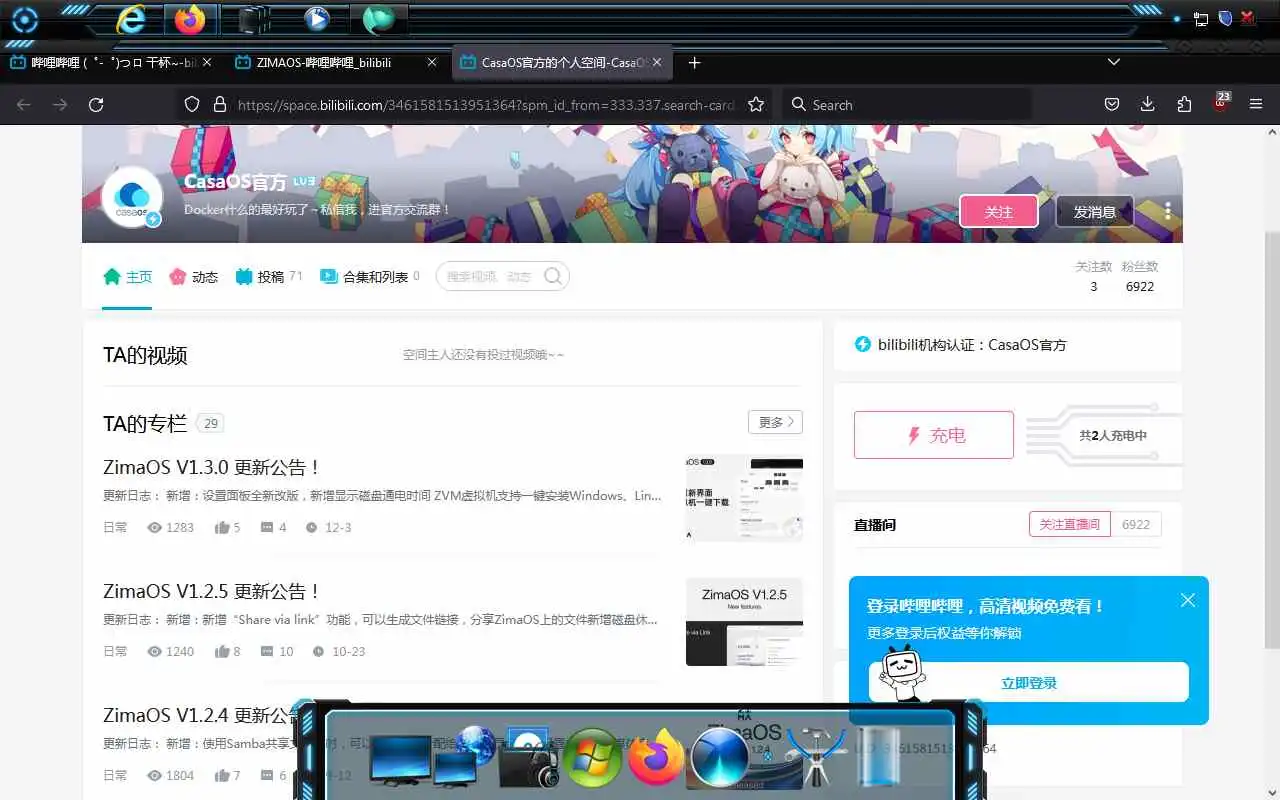Open the ZimaOS V1.3.0 更新公告 article
1280x800 pixels.
click(x=212, y=467)
